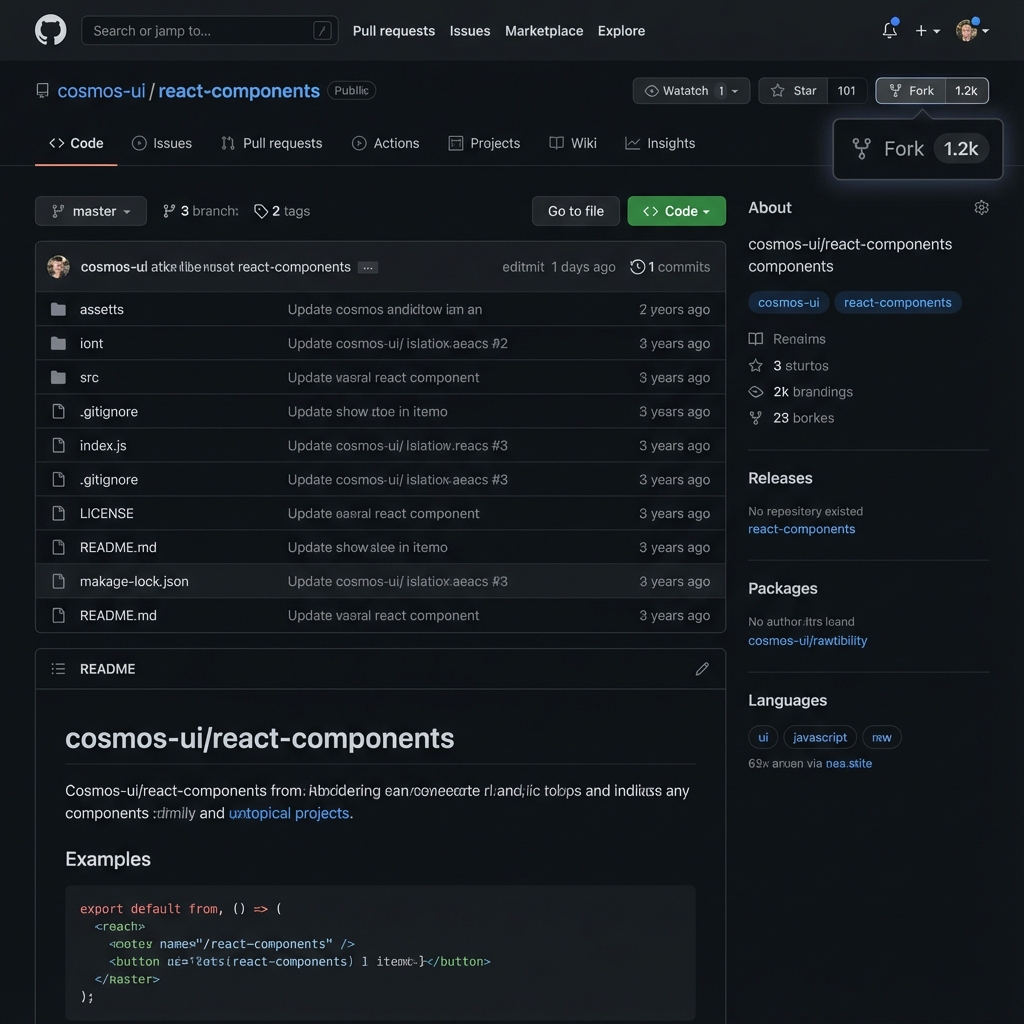Screen dimensions: 1024x1024
Task: Click the repository book icon beside cosmos-ui
Action: point(42,90)
